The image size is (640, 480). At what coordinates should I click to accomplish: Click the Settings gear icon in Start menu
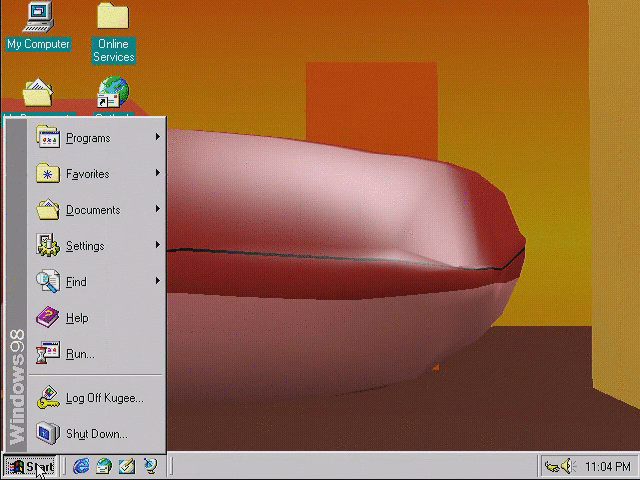[48, 245]
